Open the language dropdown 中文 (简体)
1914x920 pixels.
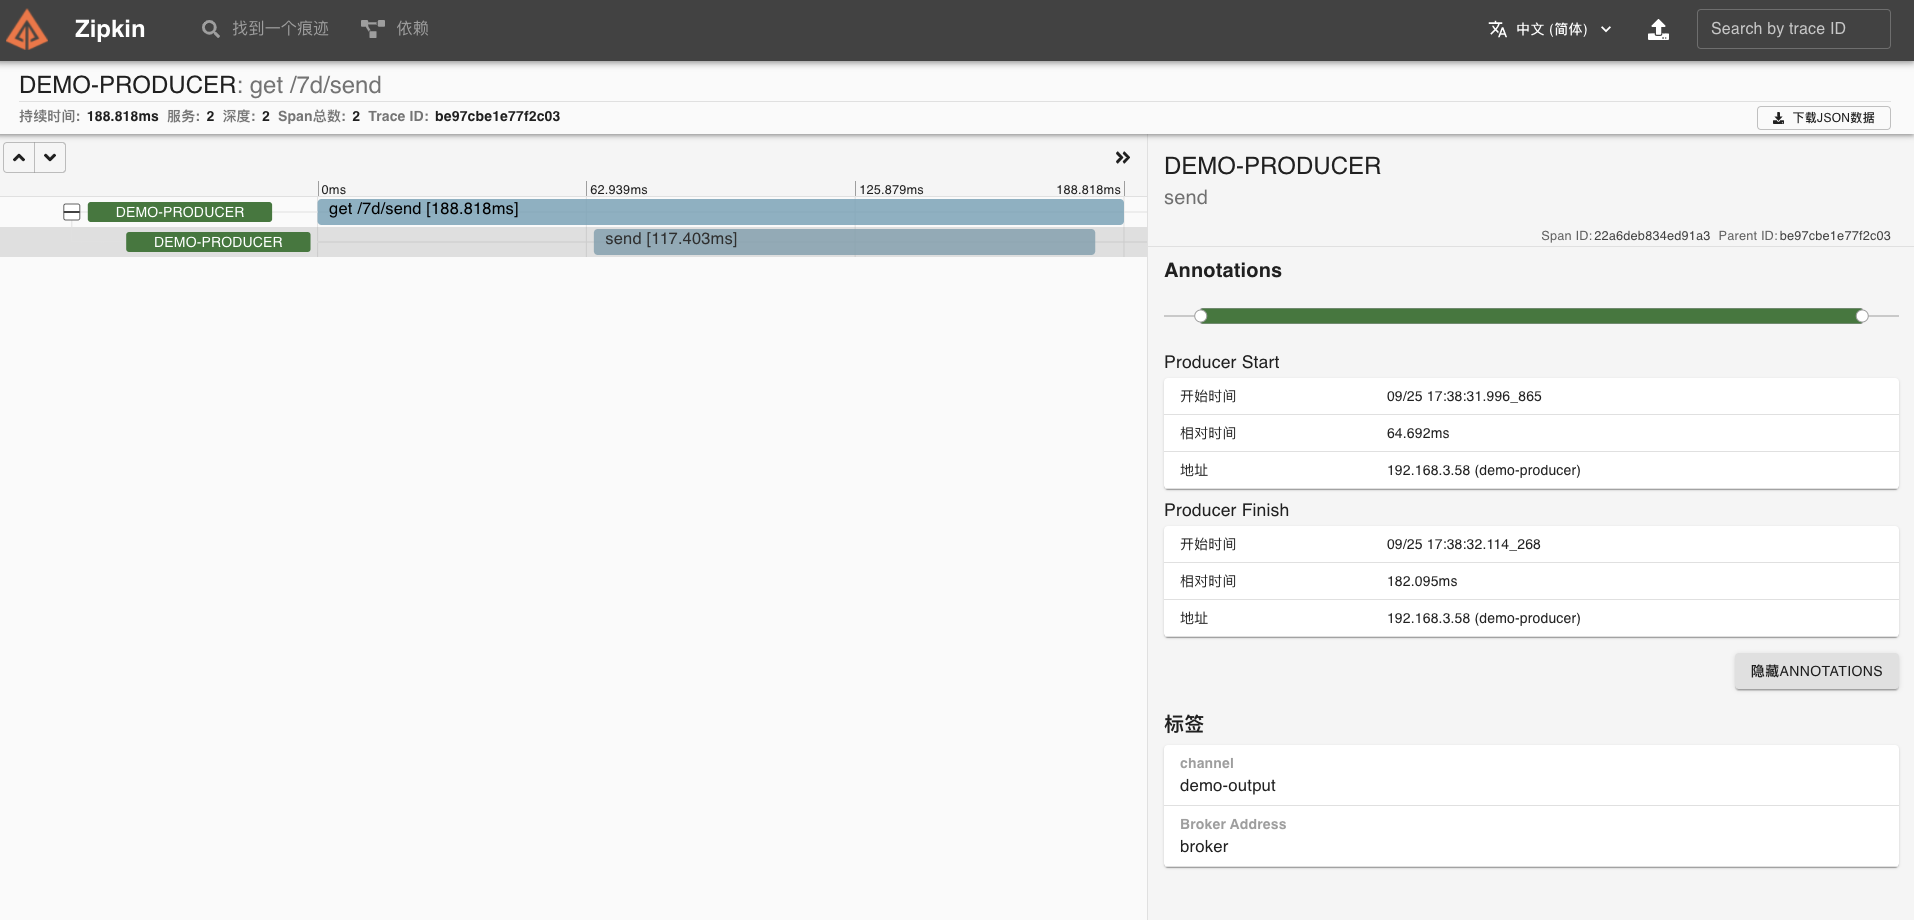point(1551,29)
